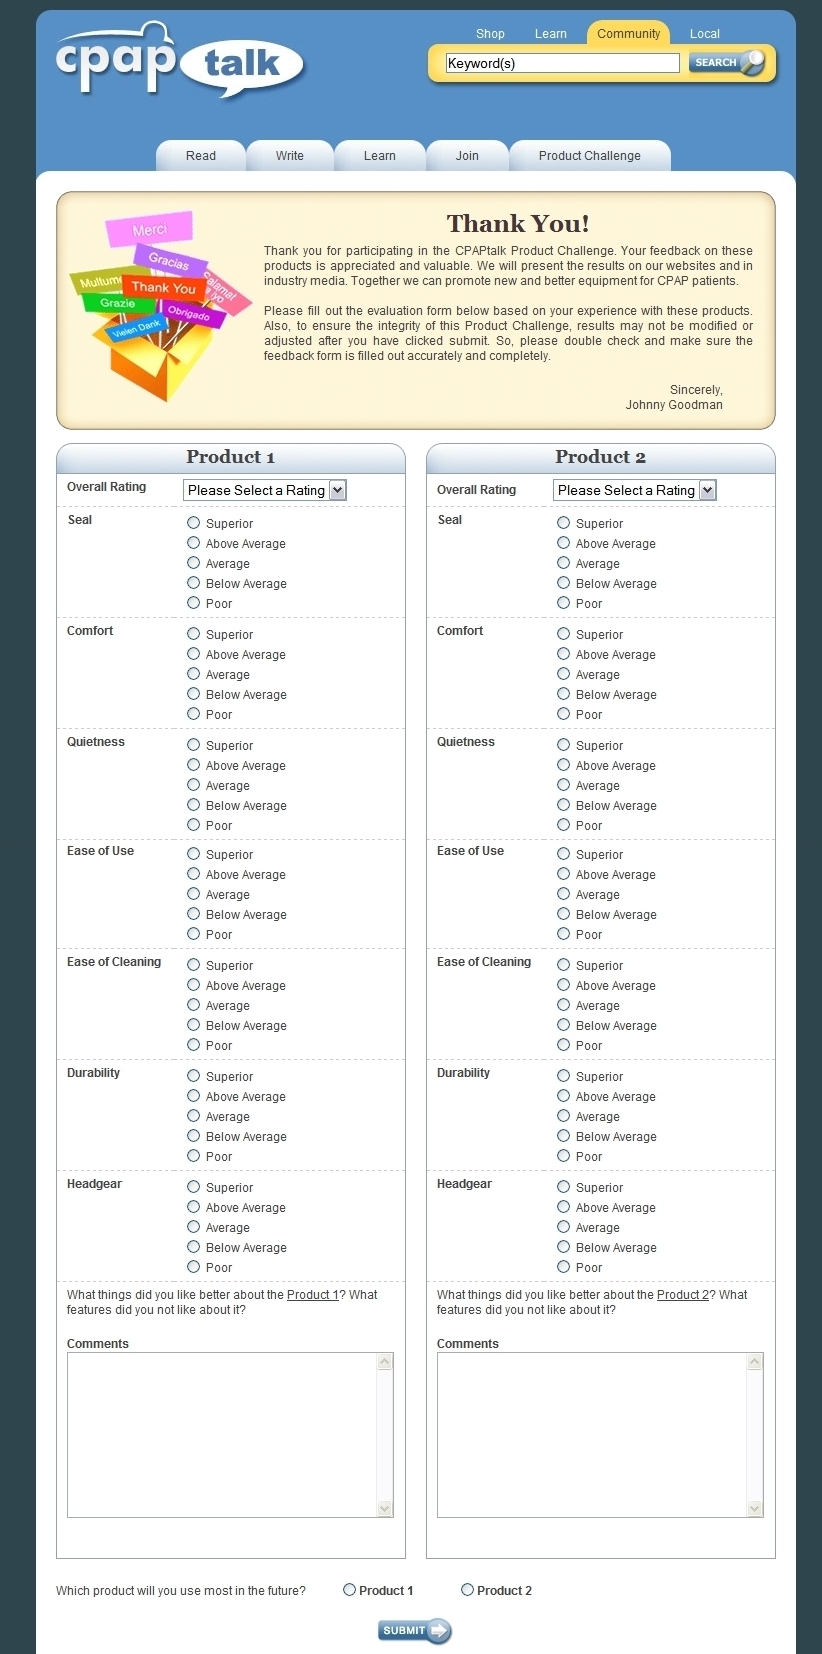Click scroll-up arrow in Product 2 Comments
The width and height of the screenshot is (822, 1654).
(755, 1362)
